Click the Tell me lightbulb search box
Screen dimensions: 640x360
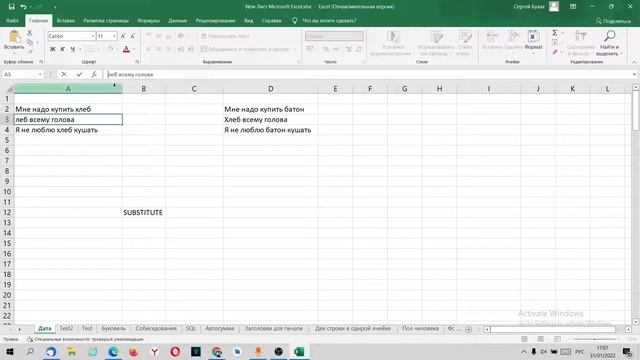[x=325, y=20]
